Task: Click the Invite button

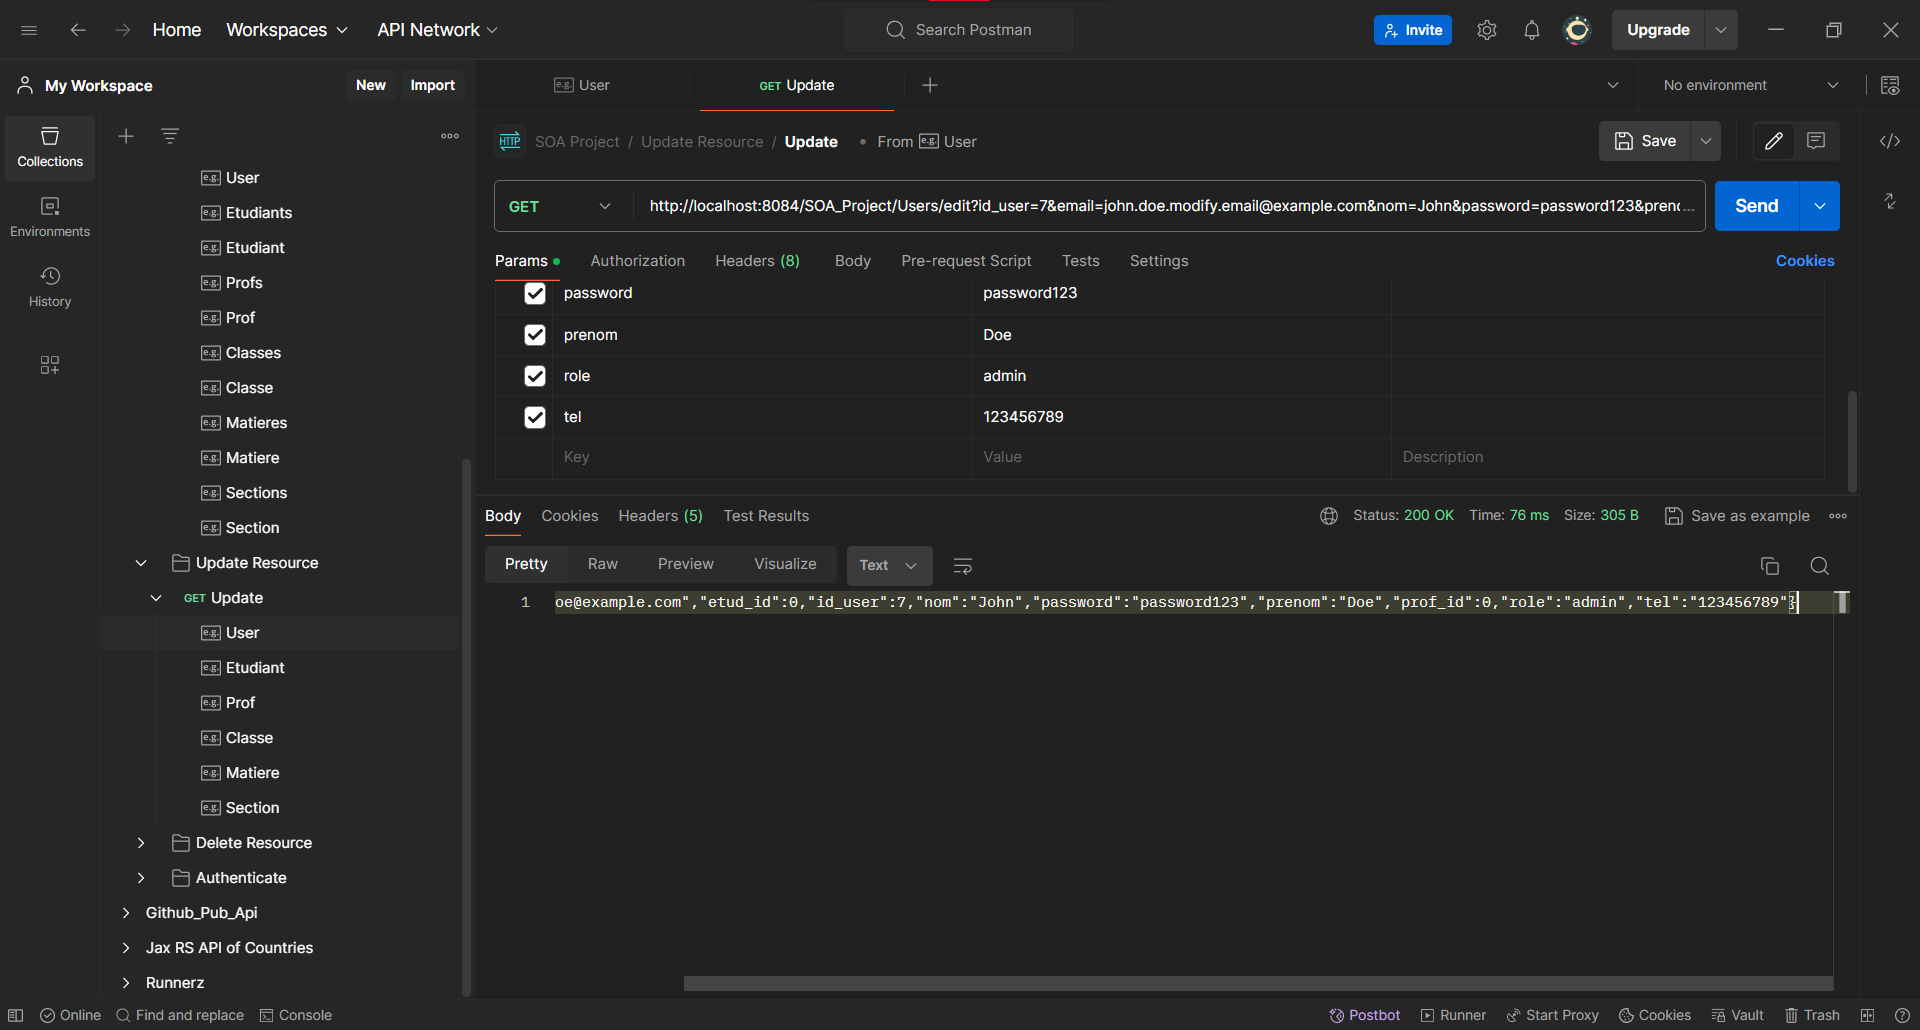Action: pyautogui.click(x=1413, y=30)
